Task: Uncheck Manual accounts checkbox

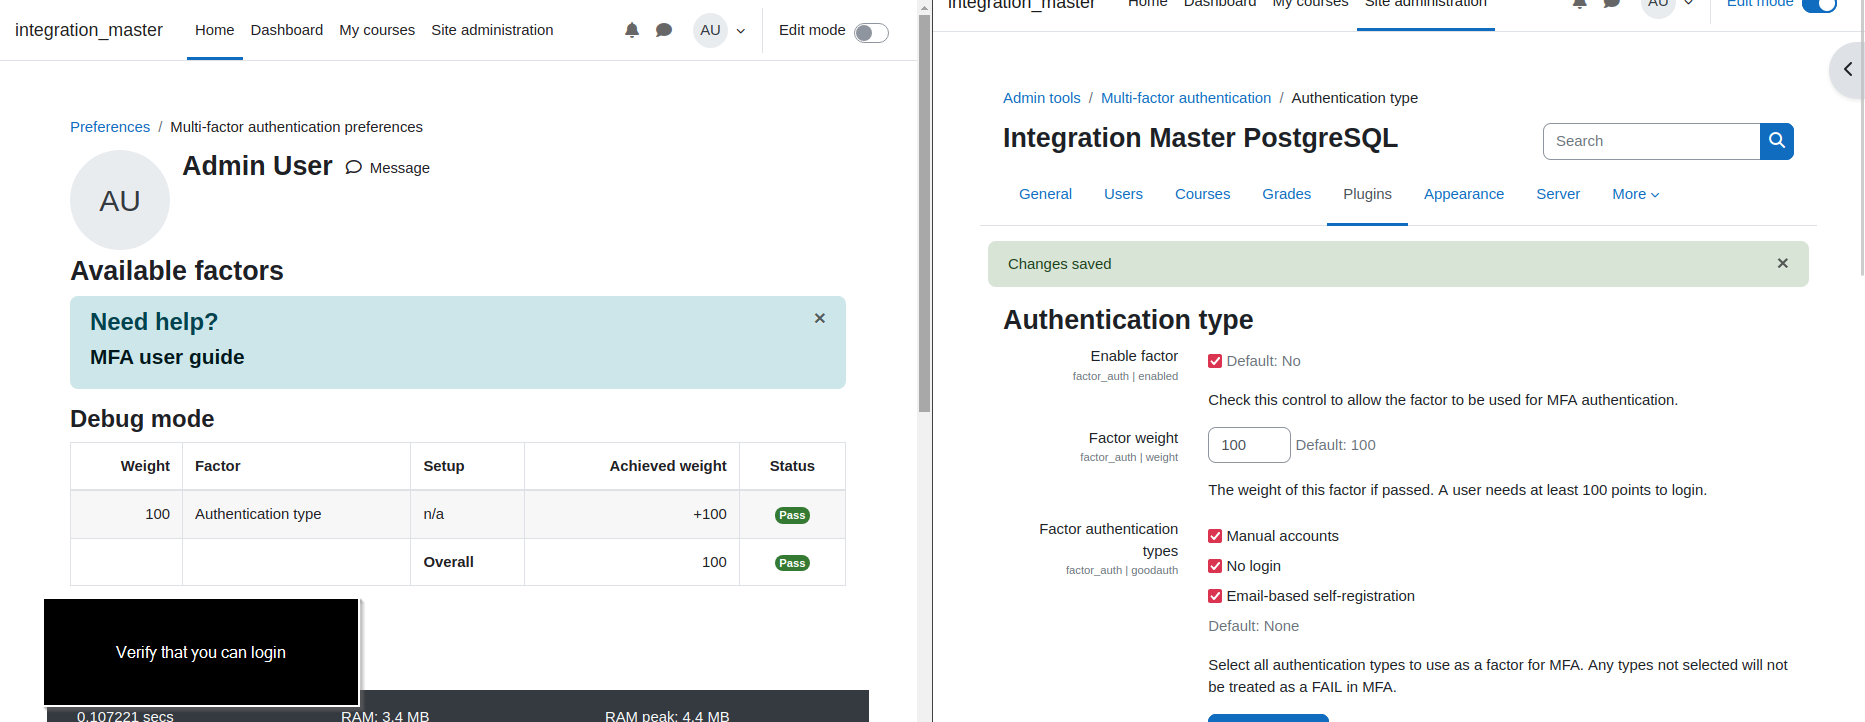Action: [x=1215, y=536]
